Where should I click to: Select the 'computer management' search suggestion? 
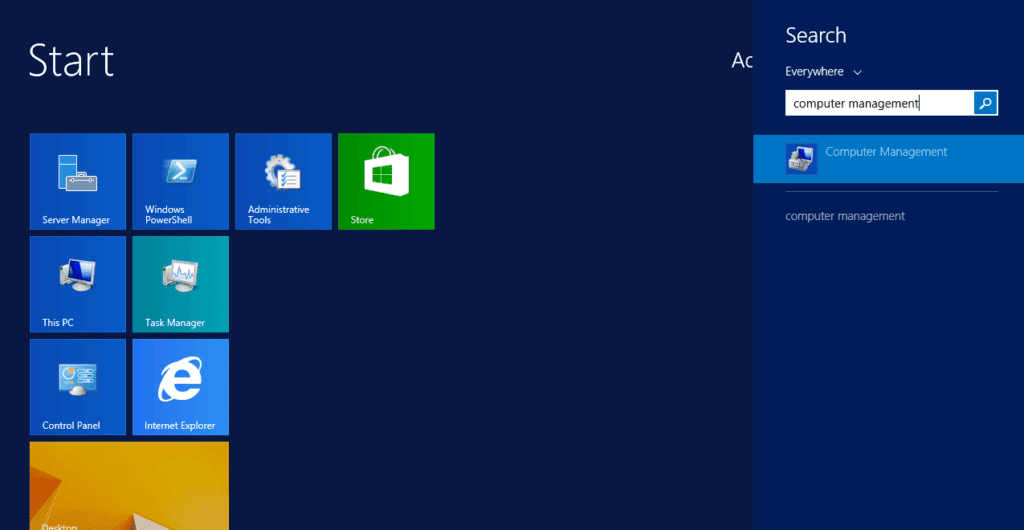point(845,216)
